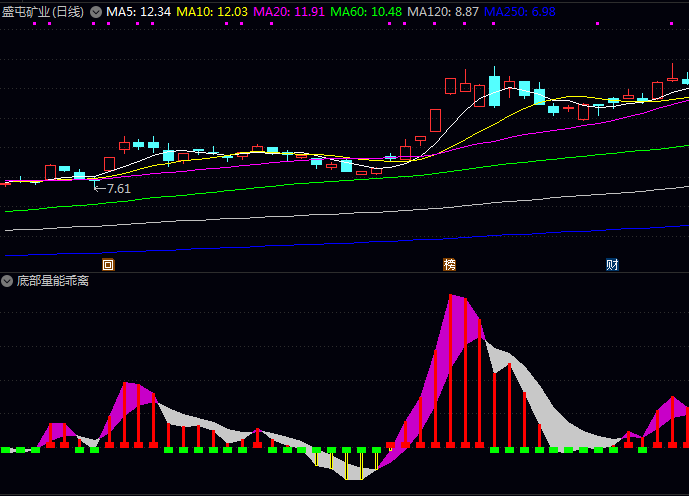
Task: Select the 盛屯矿业(日线) chart title
Action: (43, 12)
